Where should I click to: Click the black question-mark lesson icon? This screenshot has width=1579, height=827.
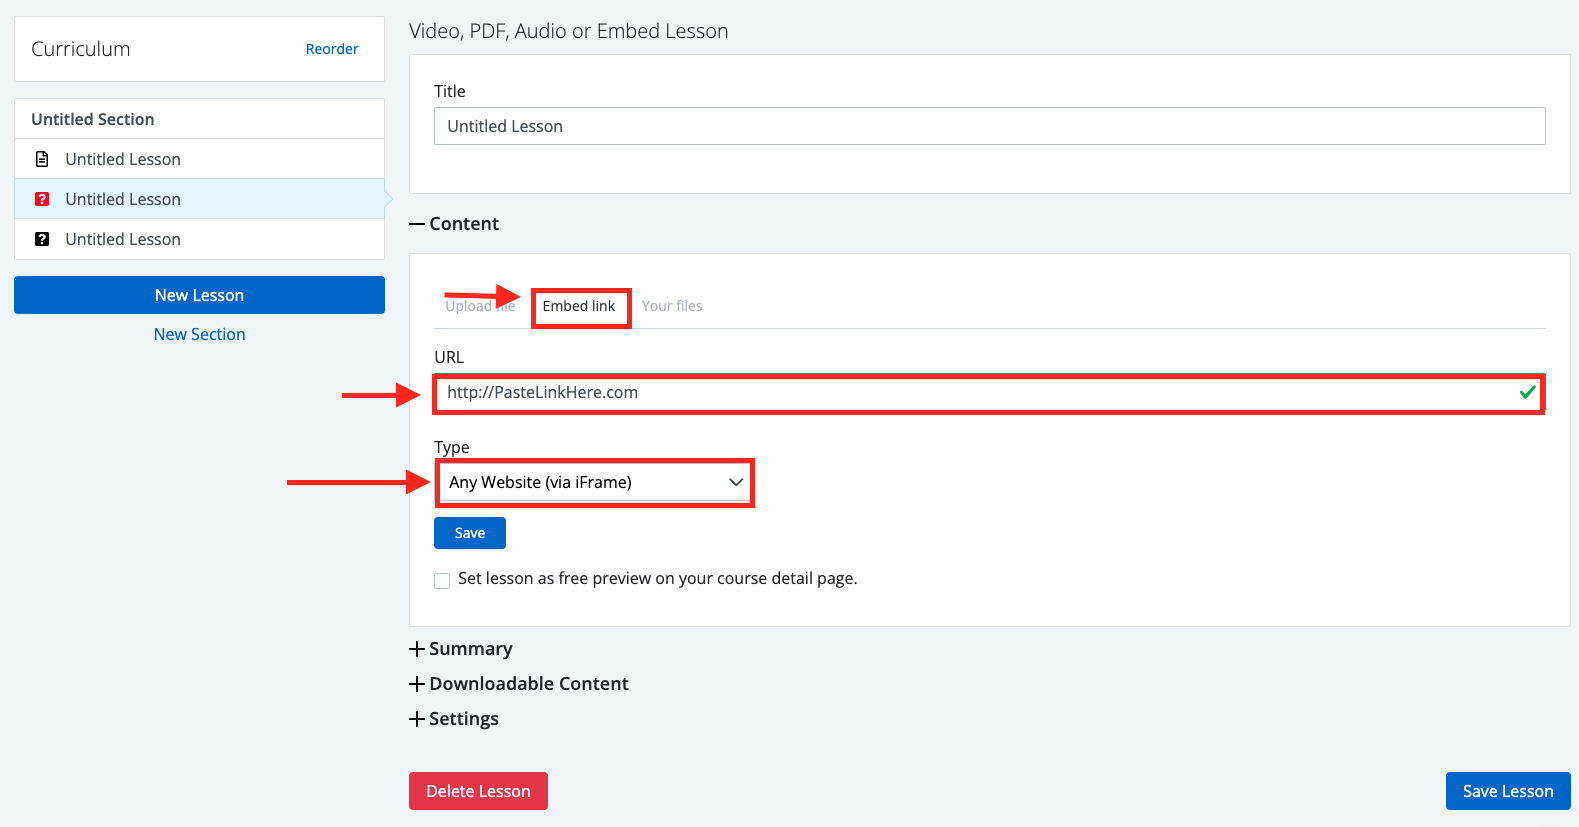pos(42,239)
